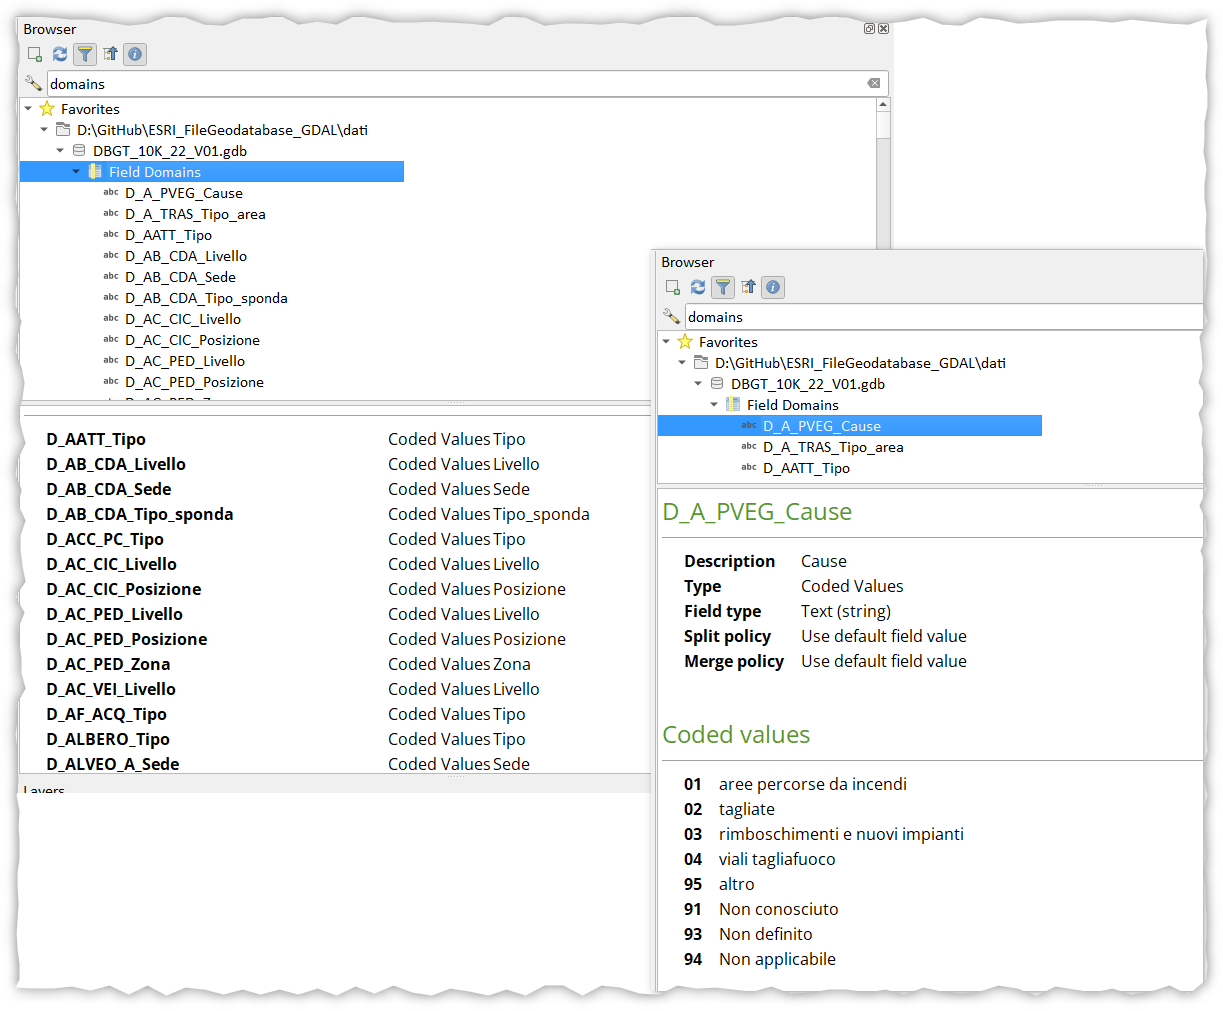This screenshot has height=1011, width=1223.
Task: Select the Add Selected Layers icon
Action: (34, 54)
